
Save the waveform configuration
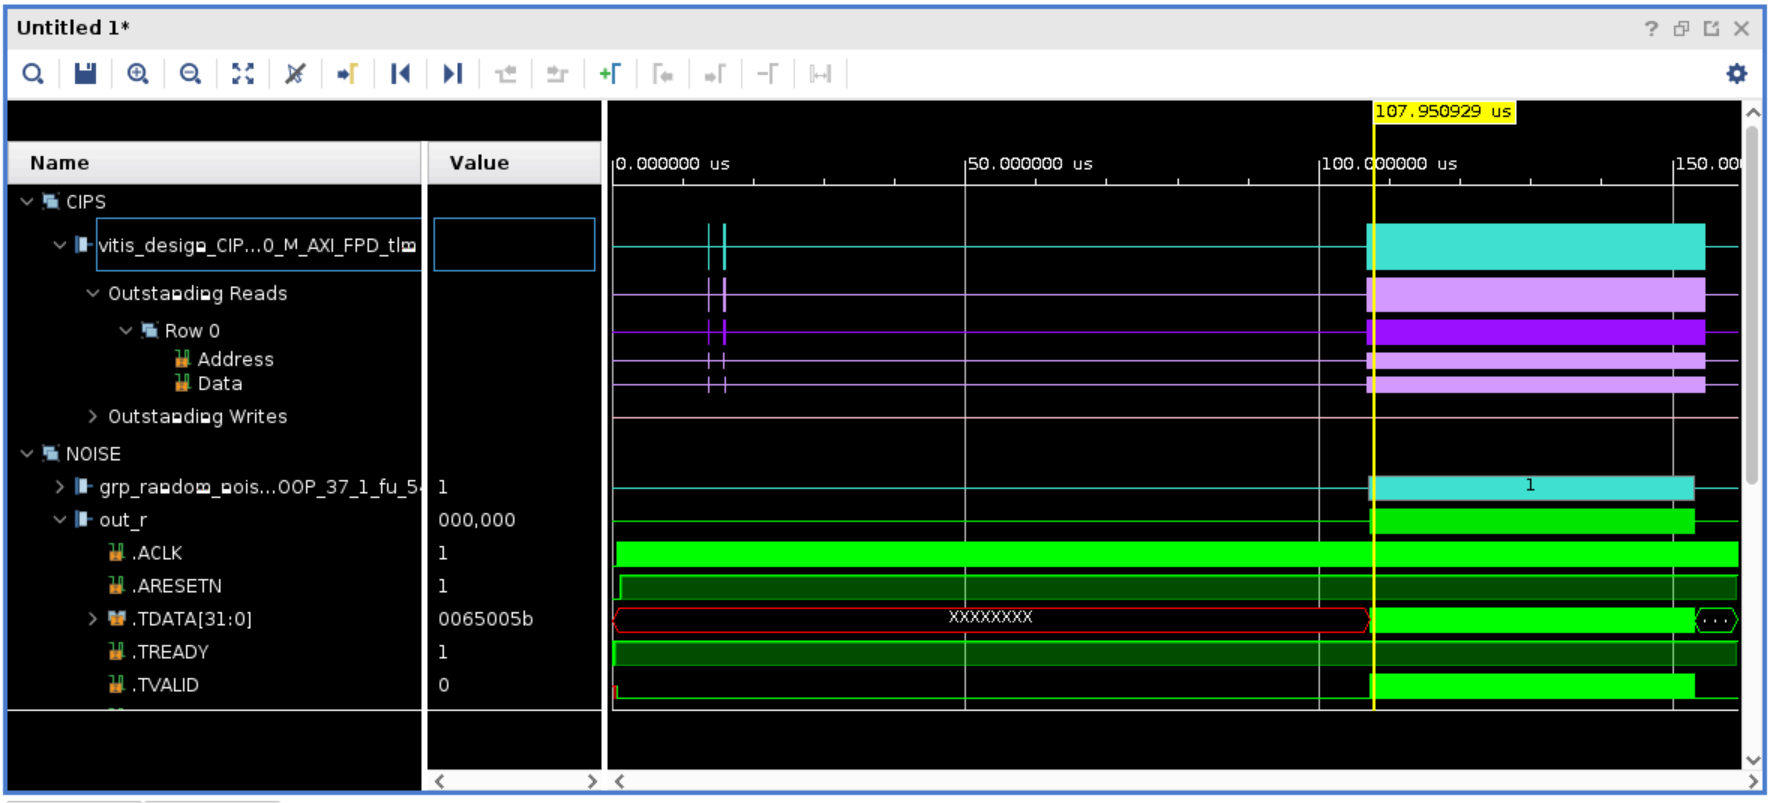click(85, 74)
